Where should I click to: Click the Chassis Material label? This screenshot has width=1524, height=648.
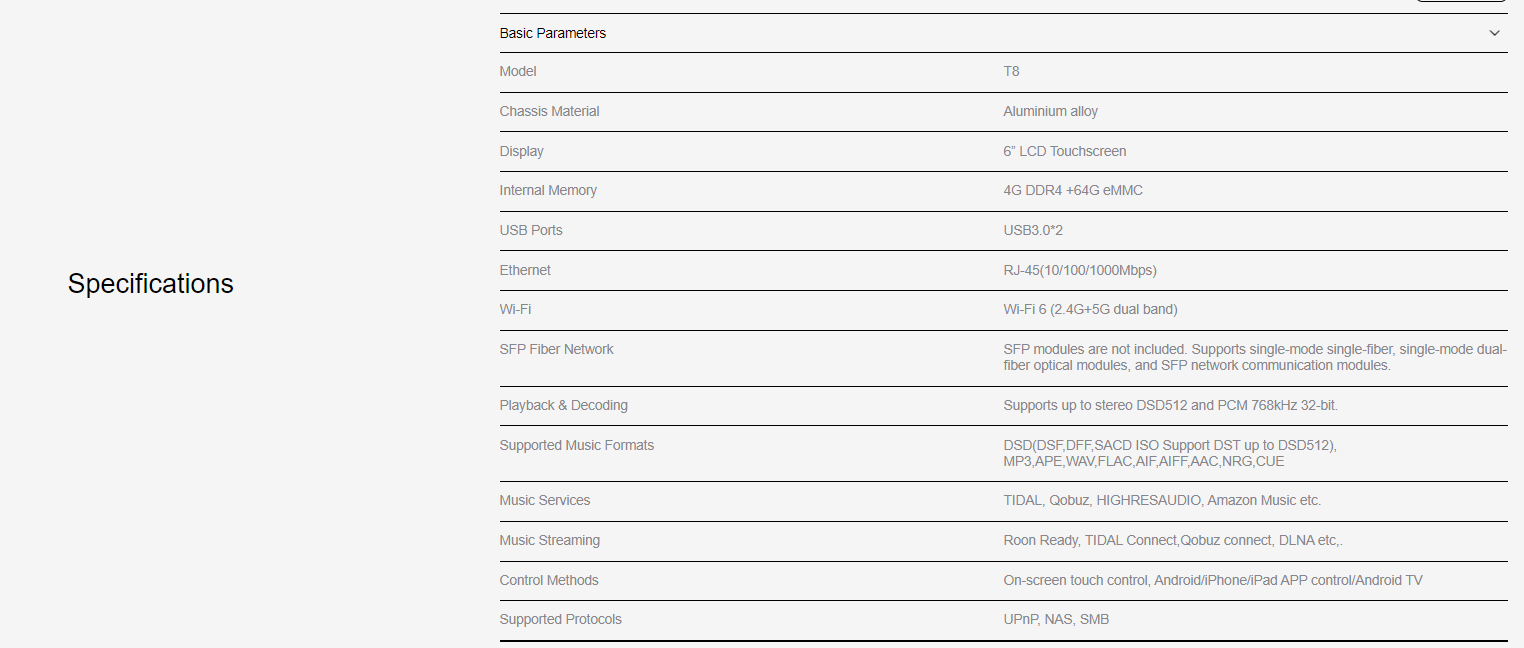[x=549, y=111]
